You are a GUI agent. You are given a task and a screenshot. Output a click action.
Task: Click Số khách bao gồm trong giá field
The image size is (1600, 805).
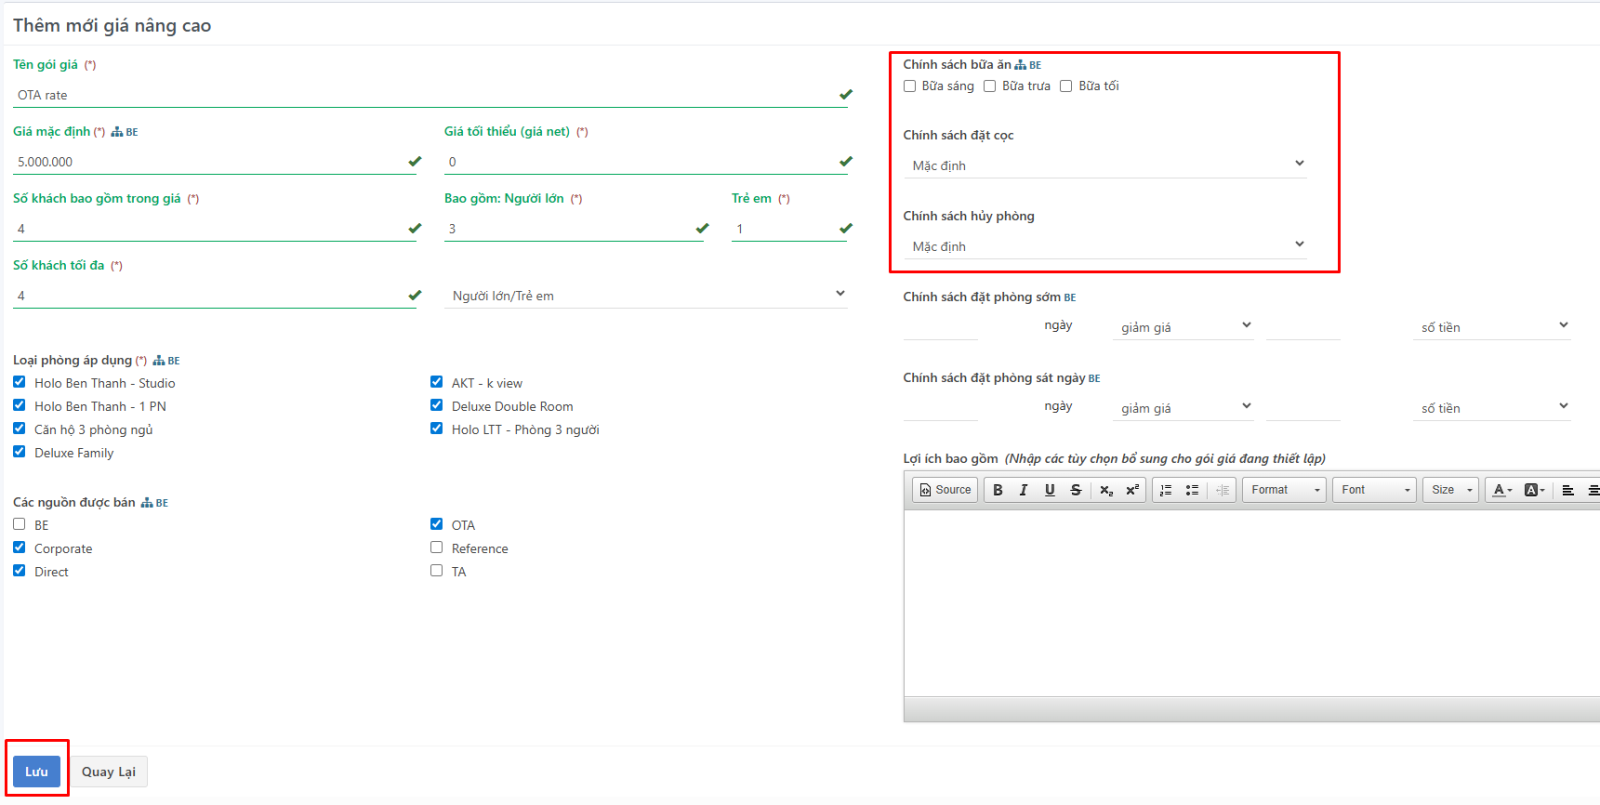[215, 229]
